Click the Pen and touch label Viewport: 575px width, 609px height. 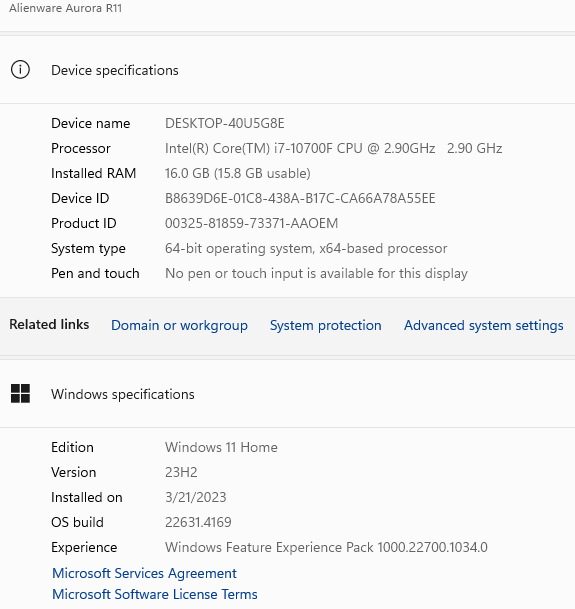click(x=95, y=273)
